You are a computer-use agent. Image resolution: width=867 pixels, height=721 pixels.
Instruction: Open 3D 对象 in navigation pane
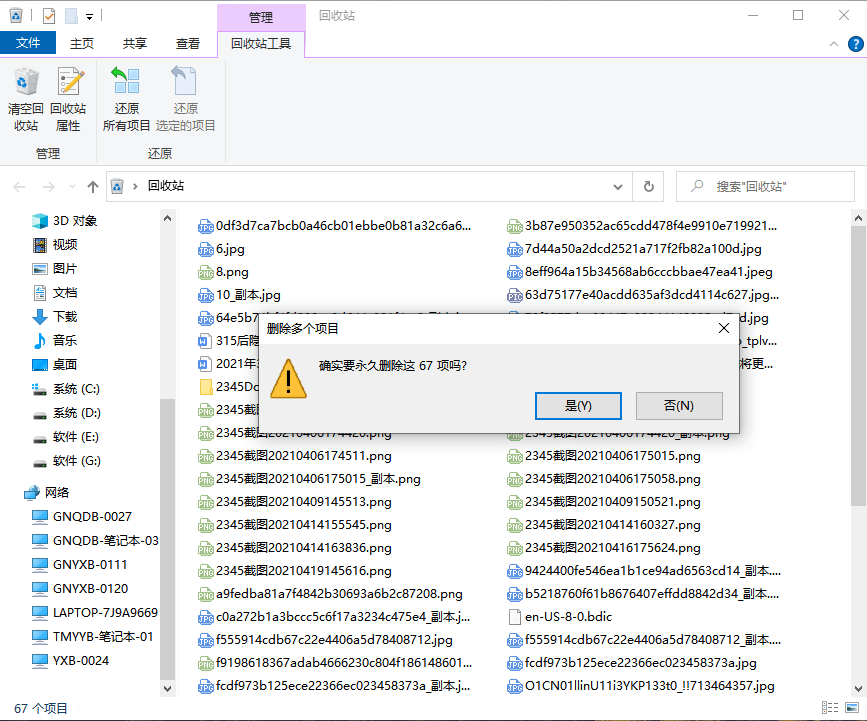pyautogui.click(x=65, y=221)
